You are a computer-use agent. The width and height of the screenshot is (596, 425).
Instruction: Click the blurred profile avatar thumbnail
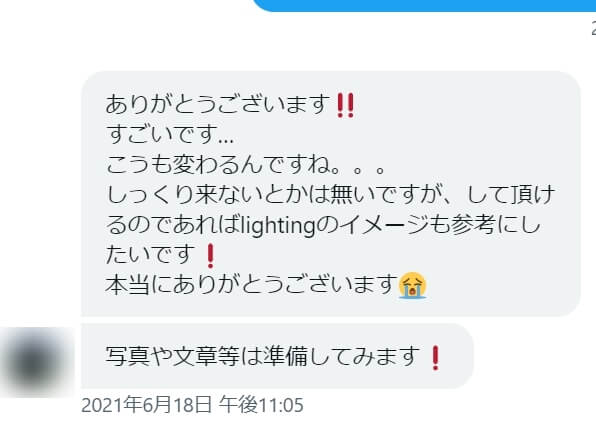(37, 361)
